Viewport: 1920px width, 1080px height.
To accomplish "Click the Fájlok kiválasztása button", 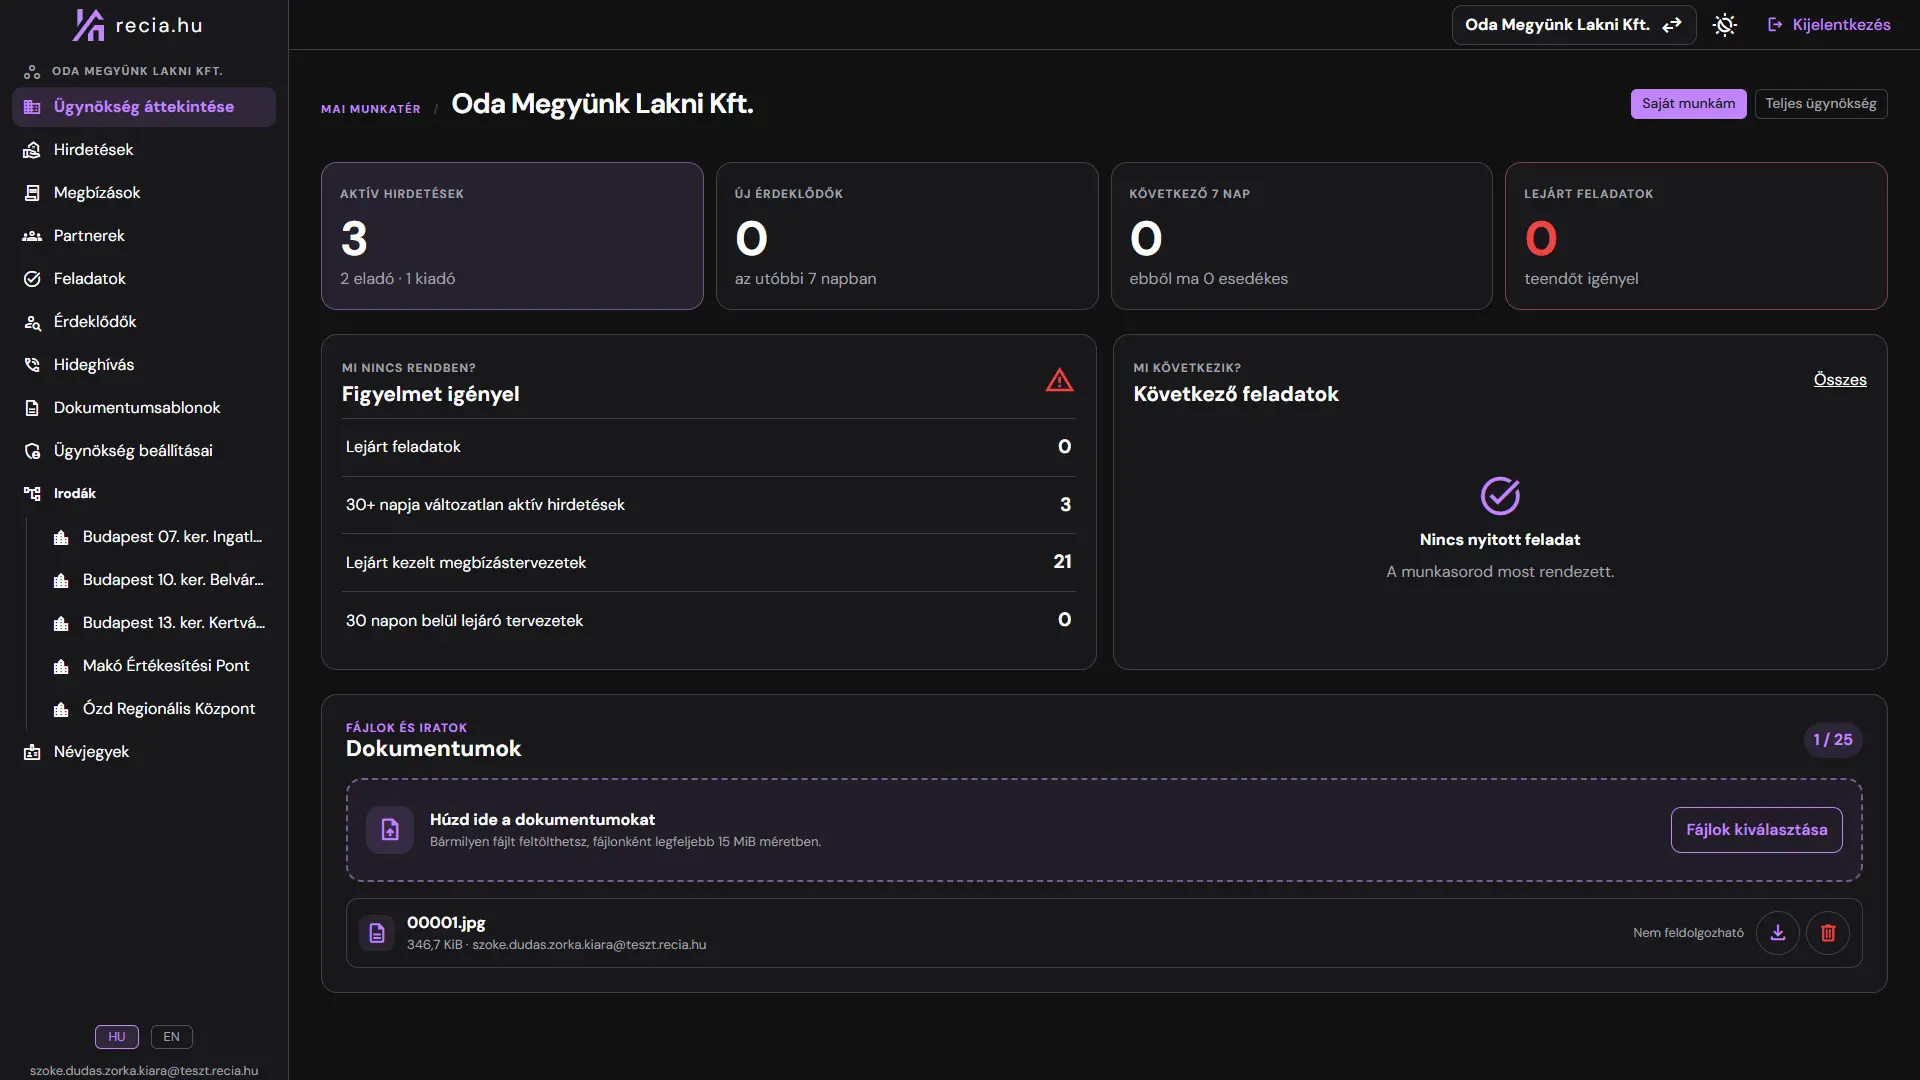I will pos(1756,830).
